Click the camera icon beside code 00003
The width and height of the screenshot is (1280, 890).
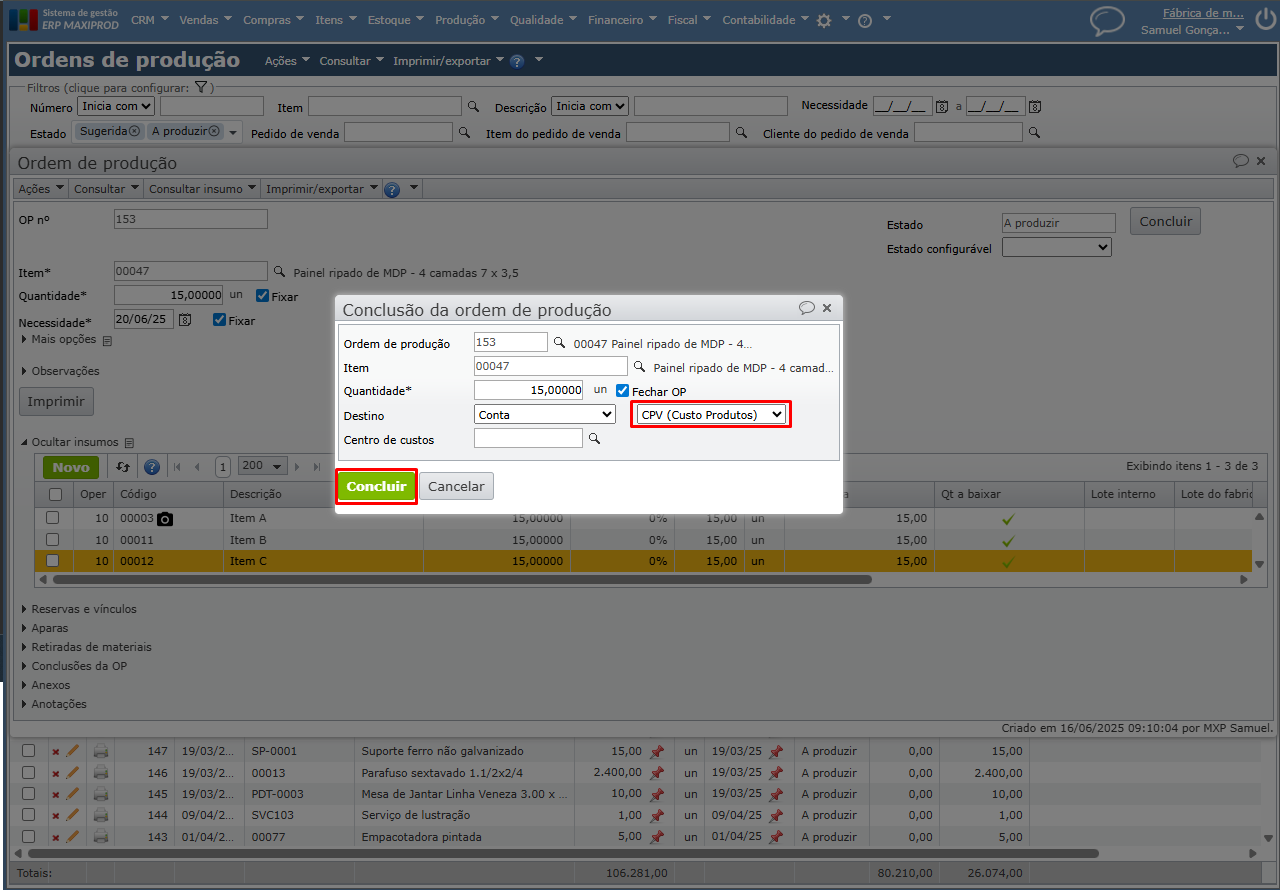coord(165,519)
